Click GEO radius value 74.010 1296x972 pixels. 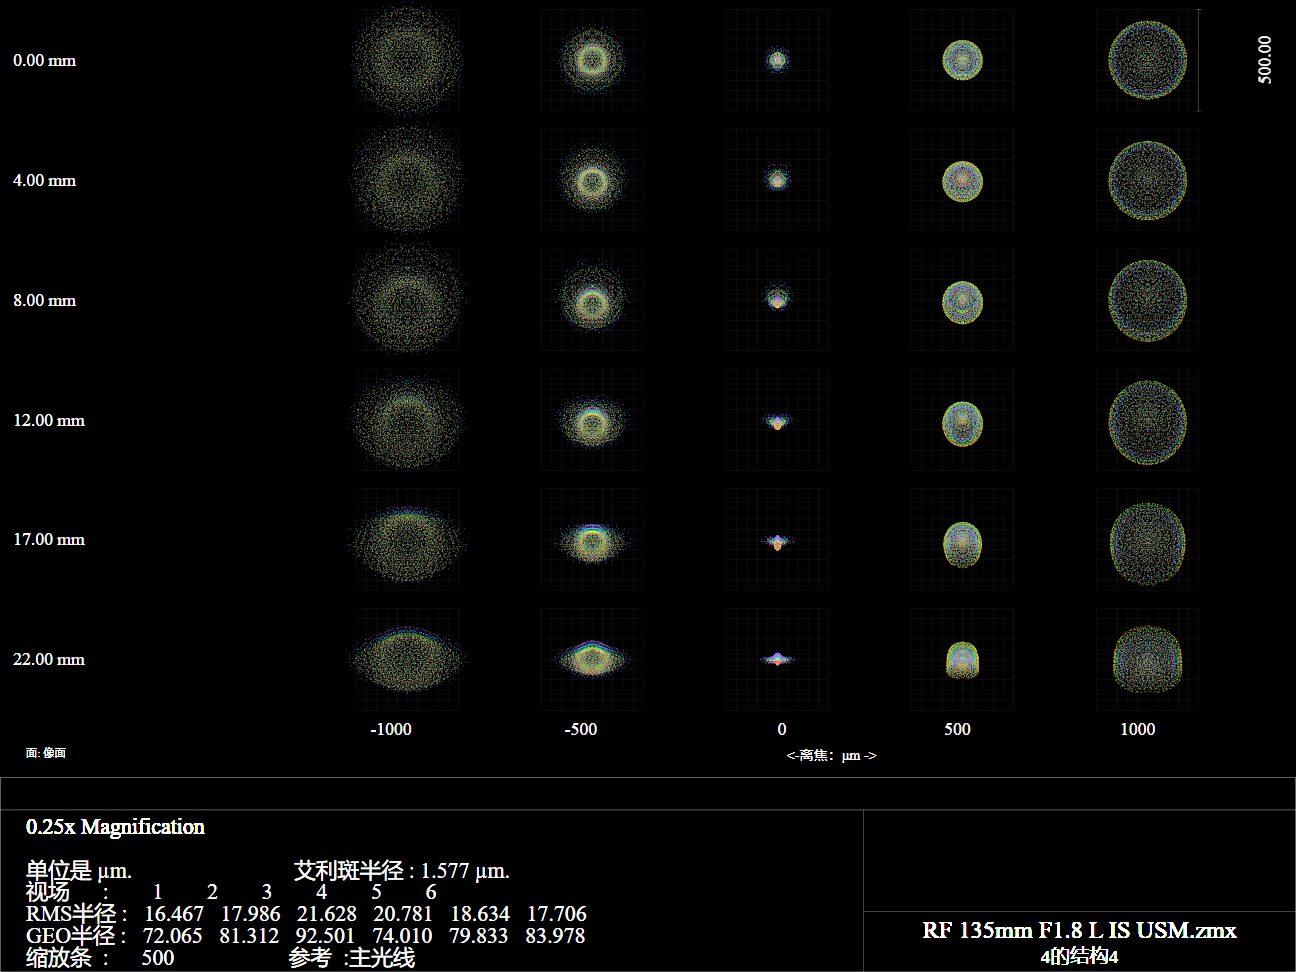[x=402, y=936]
